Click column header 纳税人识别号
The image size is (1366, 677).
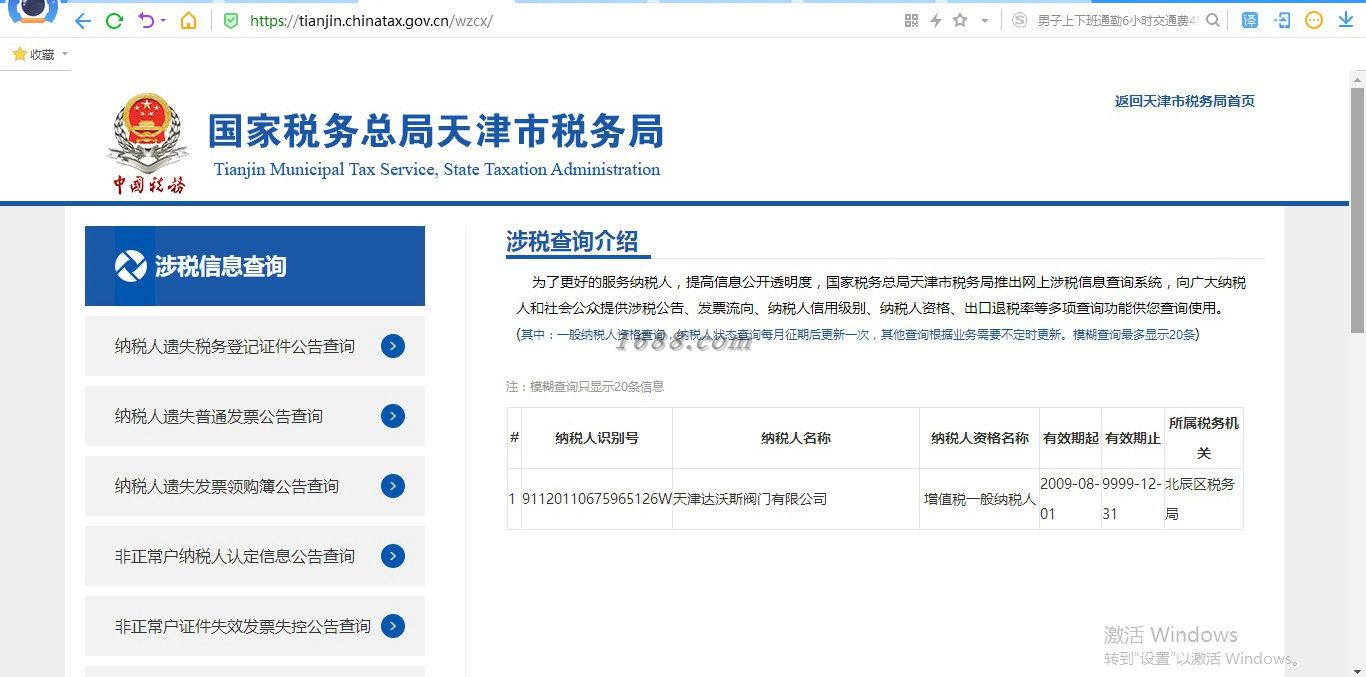(x=597, y=438)
